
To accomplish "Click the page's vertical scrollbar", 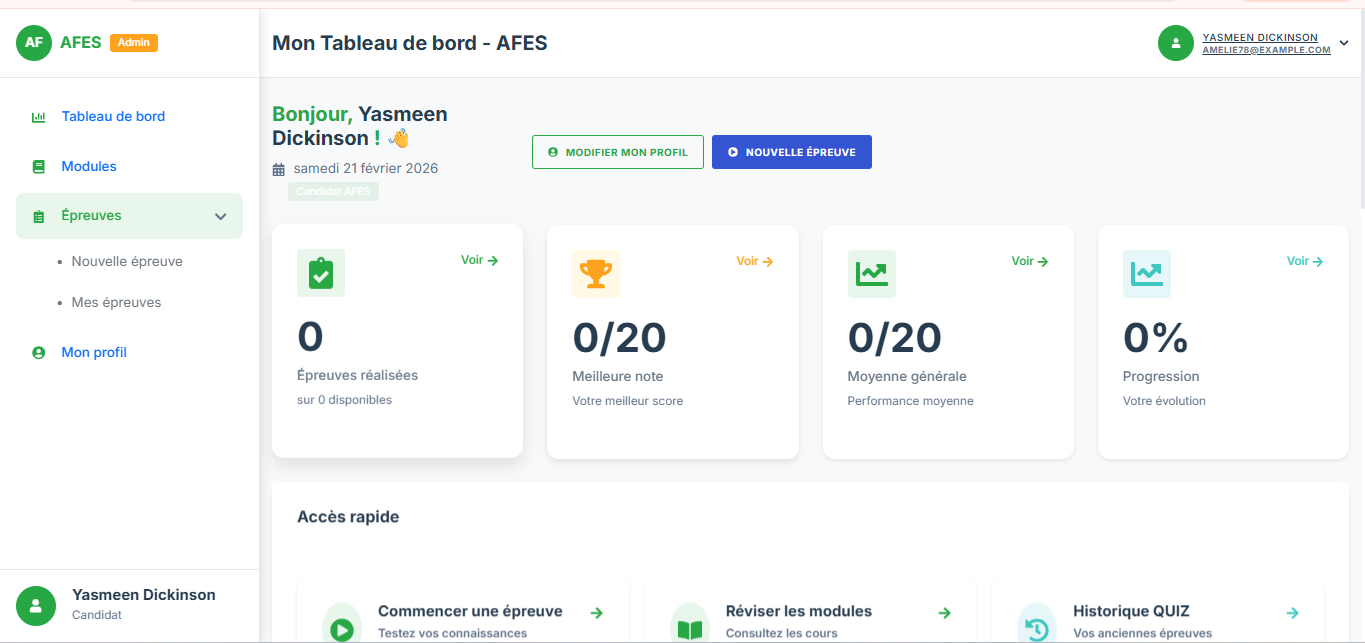I will (x=1360, y=120).
